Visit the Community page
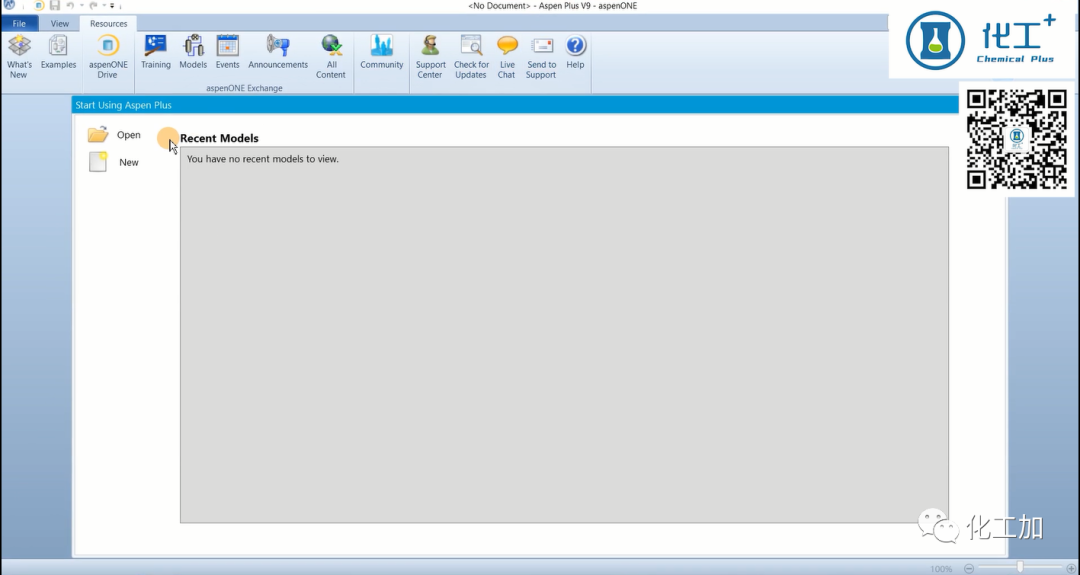This screenshot has width=1080, height=575. point(381,53)
